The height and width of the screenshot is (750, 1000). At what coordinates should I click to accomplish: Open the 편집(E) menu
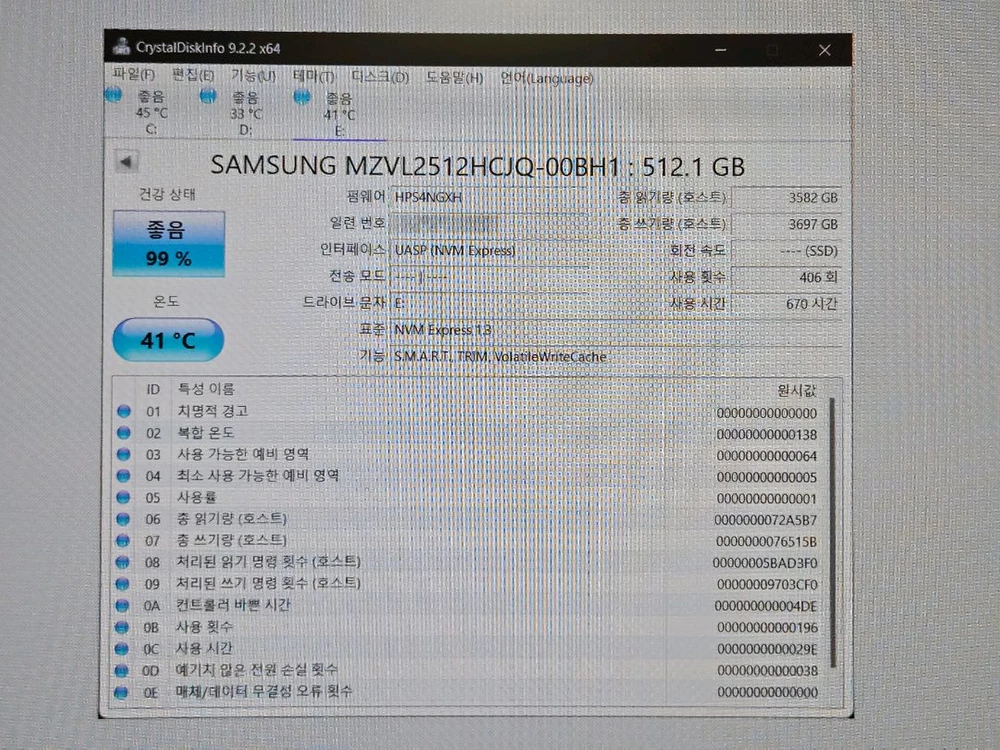click(x=193, y=75)
